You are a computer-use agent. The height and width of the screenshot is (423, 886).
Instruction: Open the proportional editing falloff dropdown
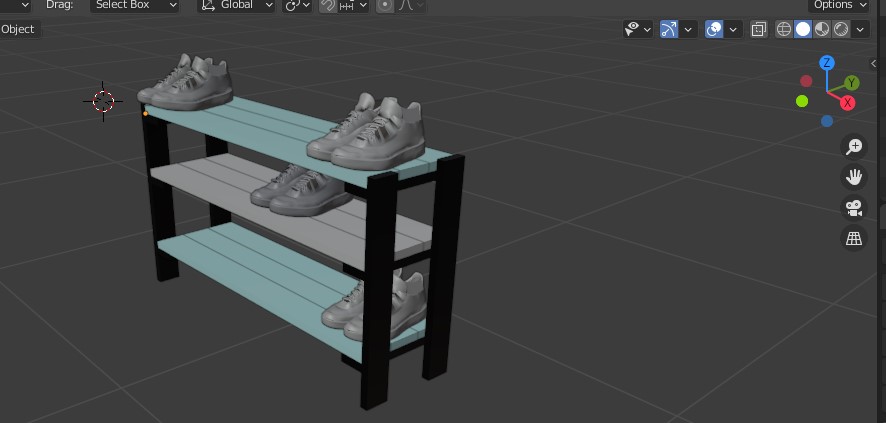(411, 5)
